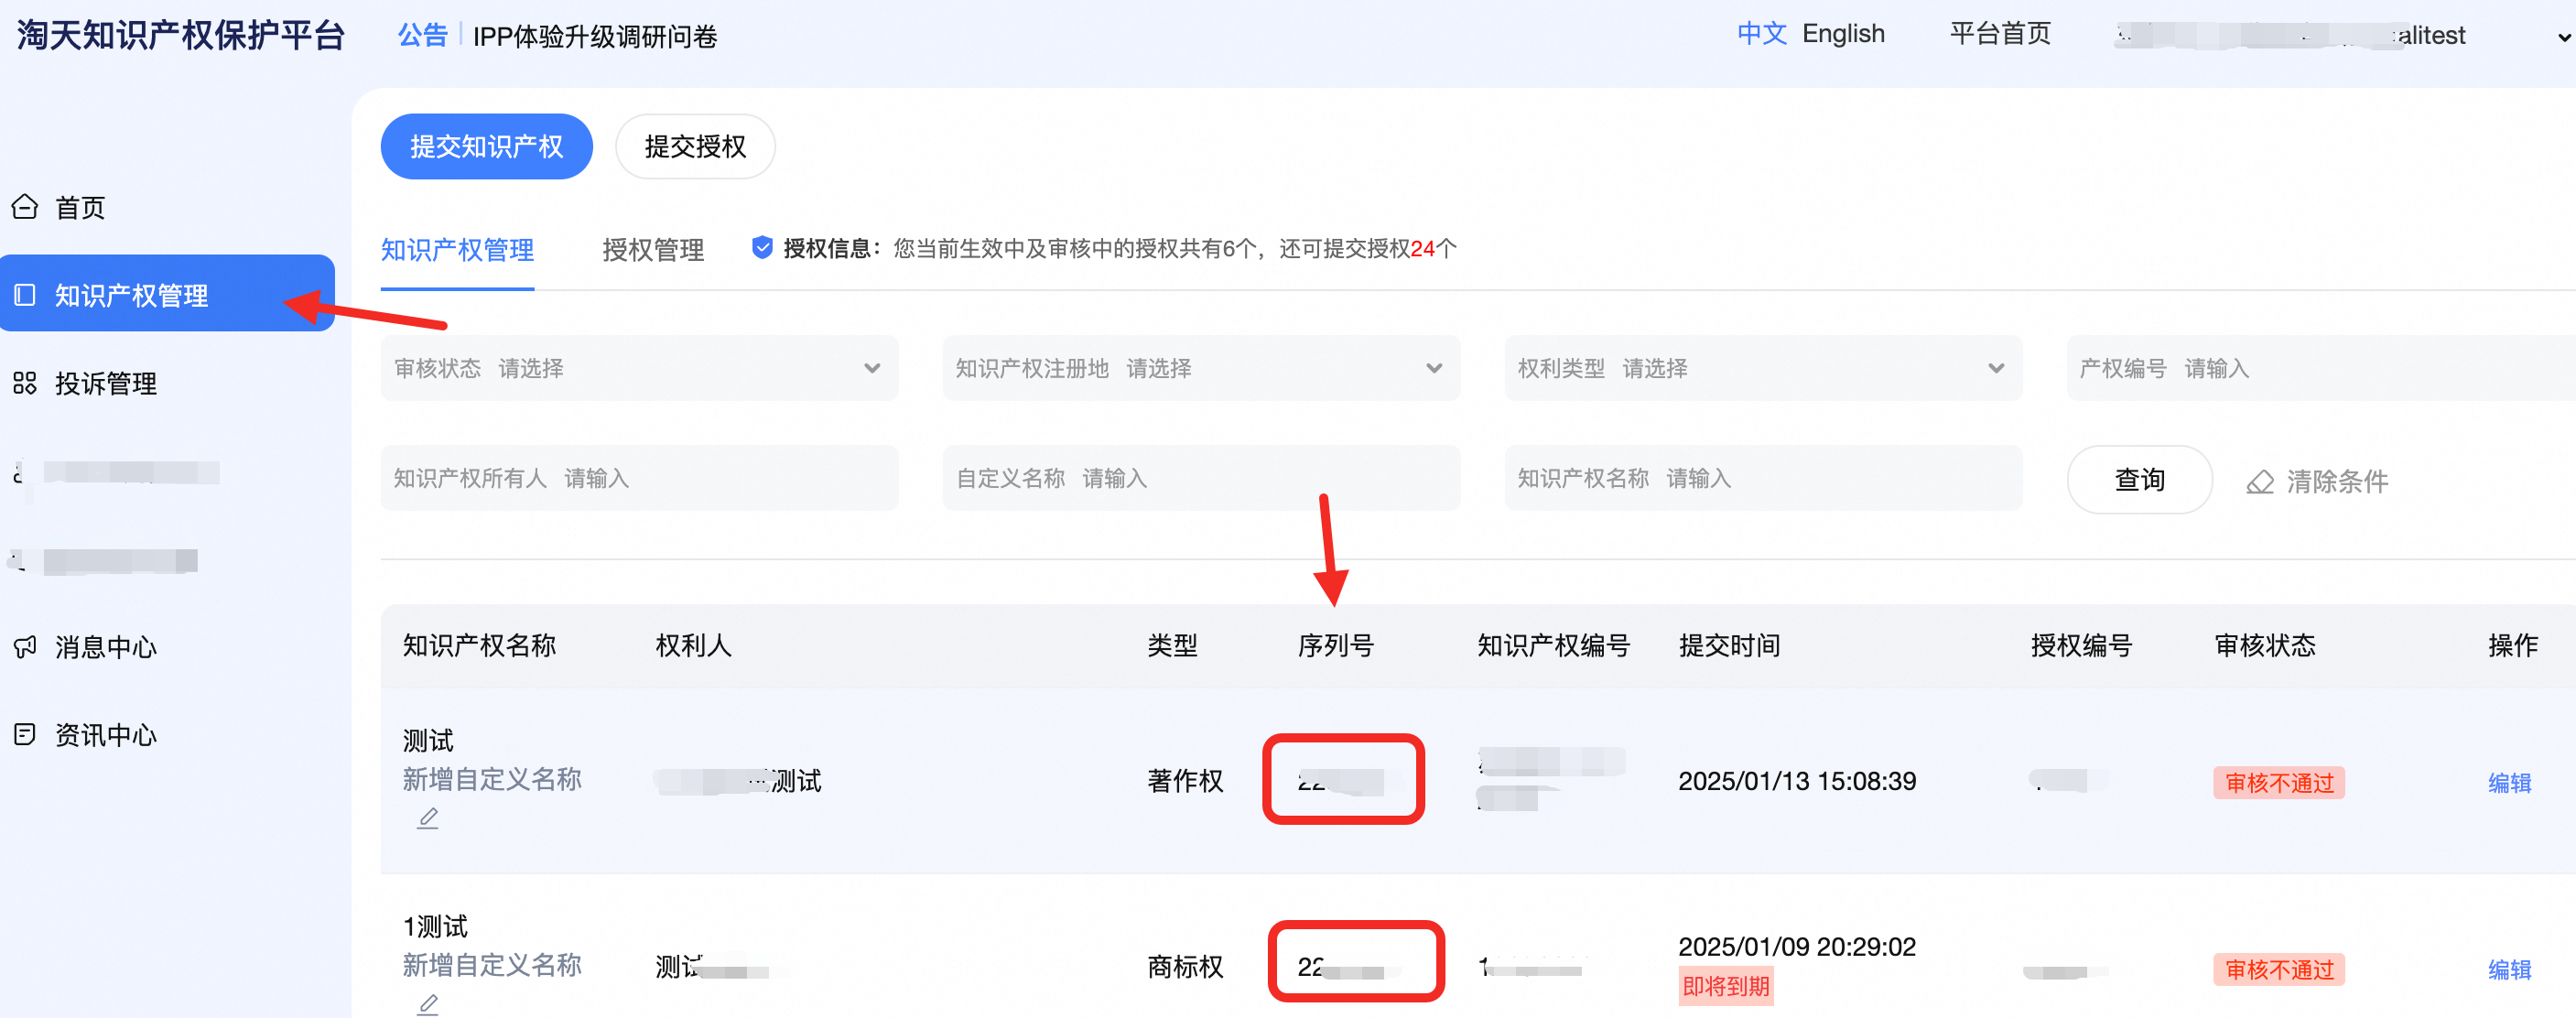Go to 平台首页
This screenshot has width=2576, height=1018.
2000,34
